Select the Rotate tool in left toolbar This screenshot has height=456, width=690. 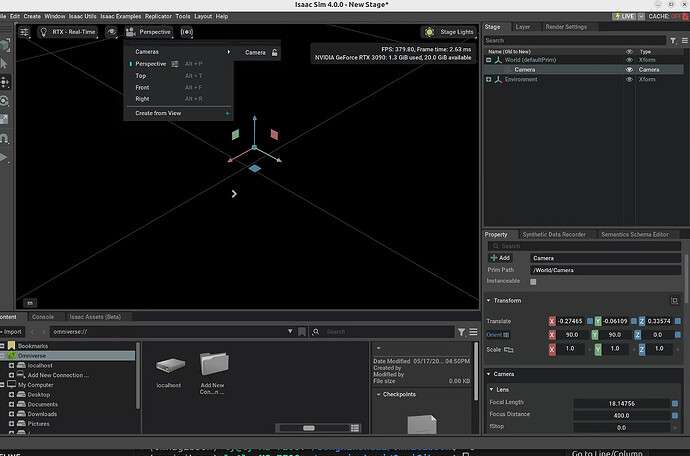4,101
